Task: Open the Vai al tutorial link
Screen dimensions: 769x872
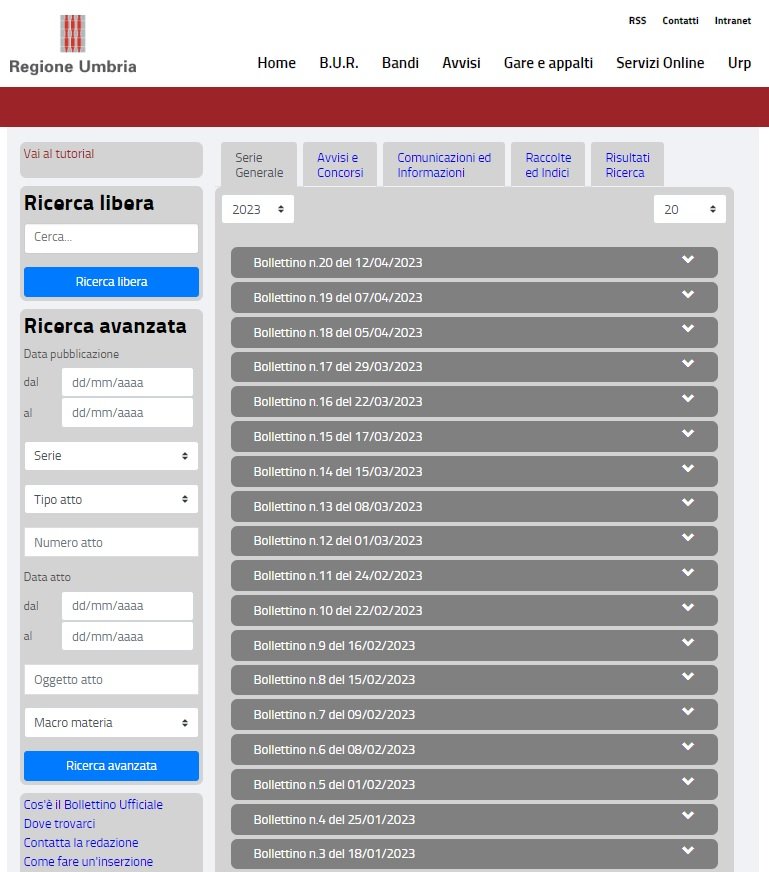Action: [59, 153]
